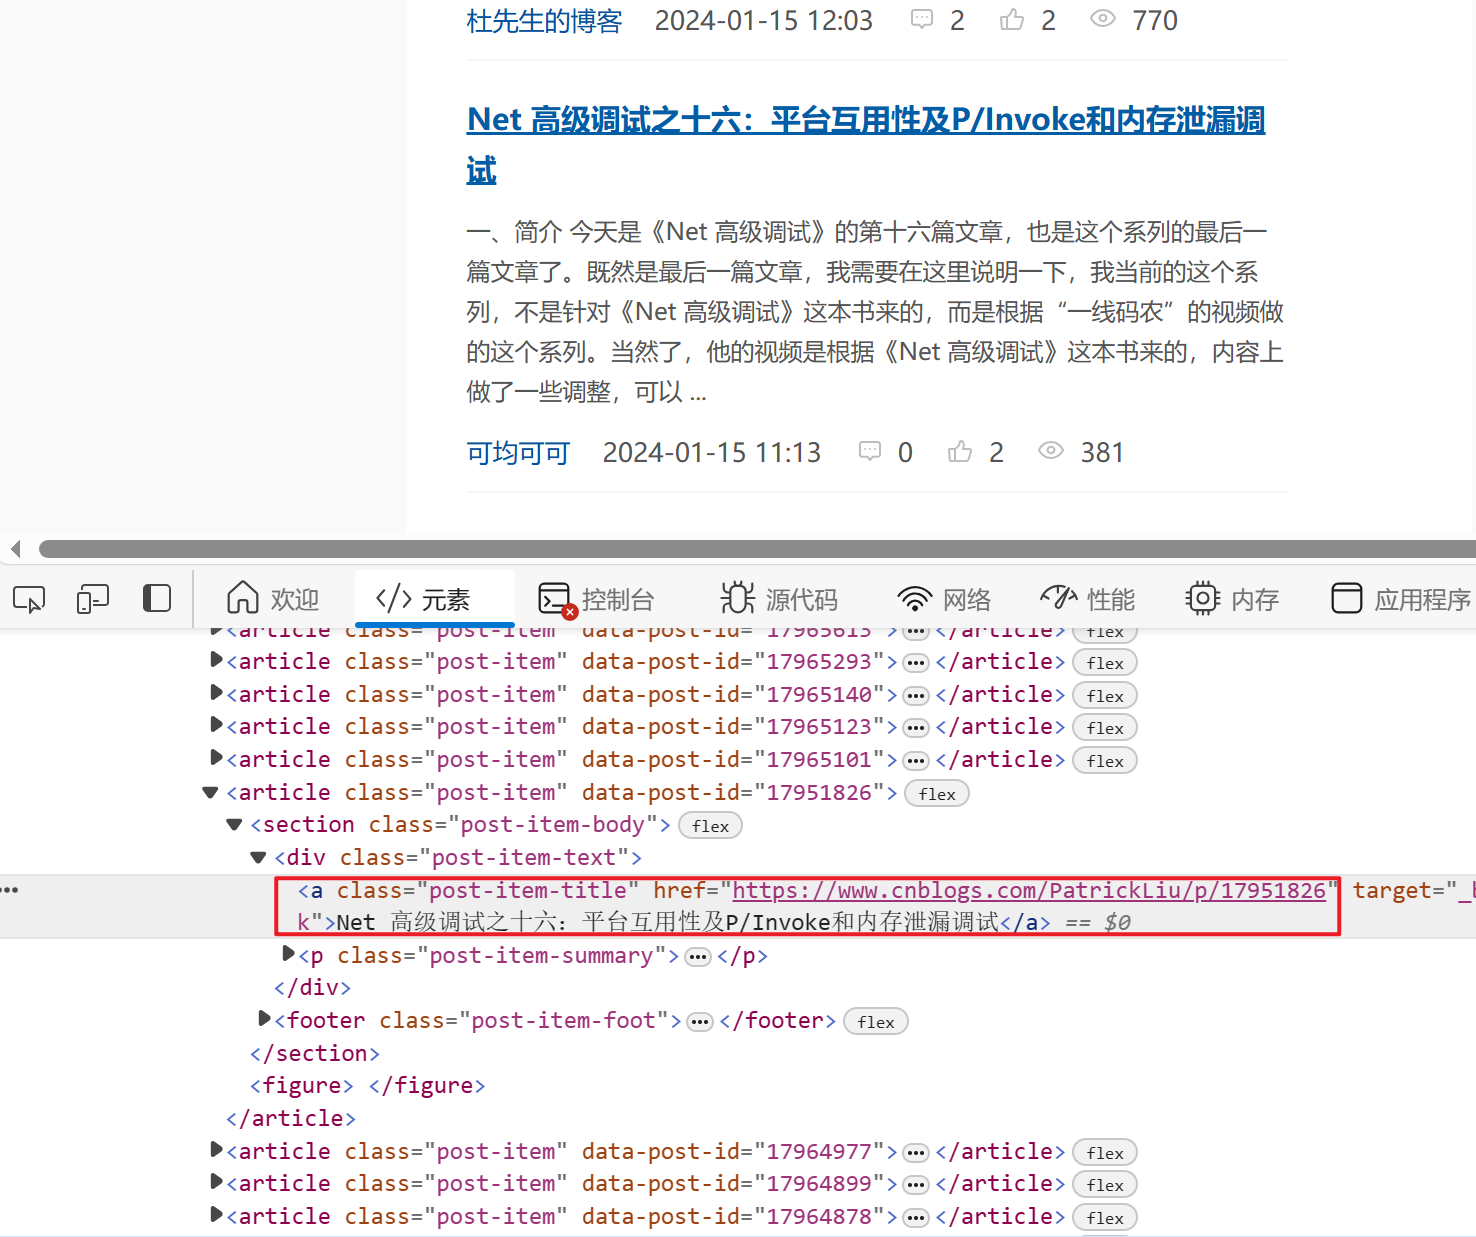
Task: Collapse the div post-item-text node
Action: [x=258, y=857]
